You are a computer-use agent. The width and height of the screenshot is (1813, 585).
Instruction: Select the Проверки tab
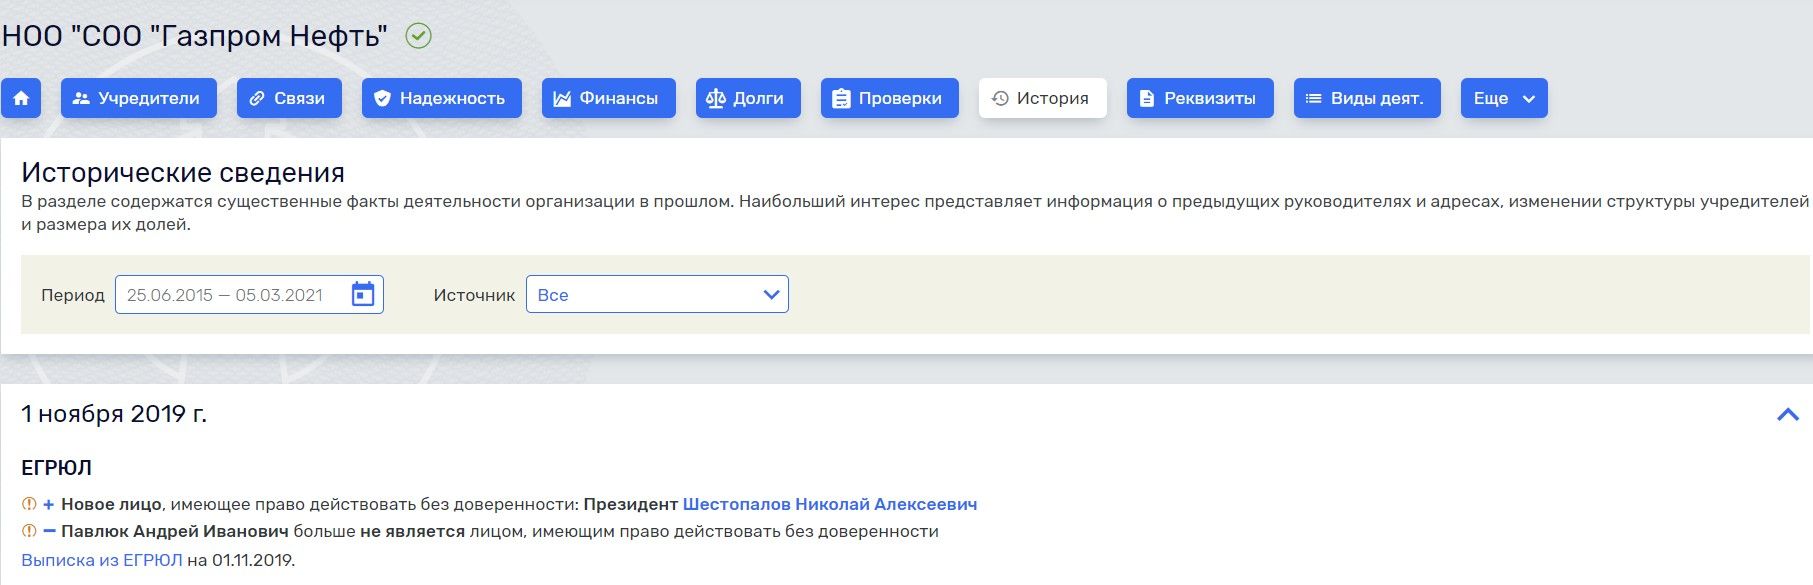(890, 98)
